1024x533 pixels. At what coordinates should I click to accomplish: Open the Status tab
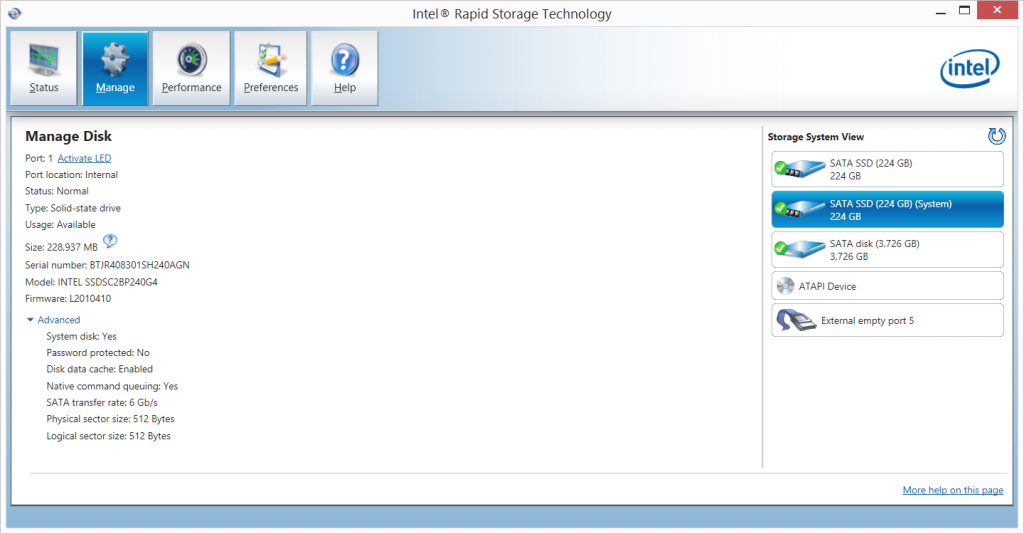pyautogui.click(x=44, y=68)
